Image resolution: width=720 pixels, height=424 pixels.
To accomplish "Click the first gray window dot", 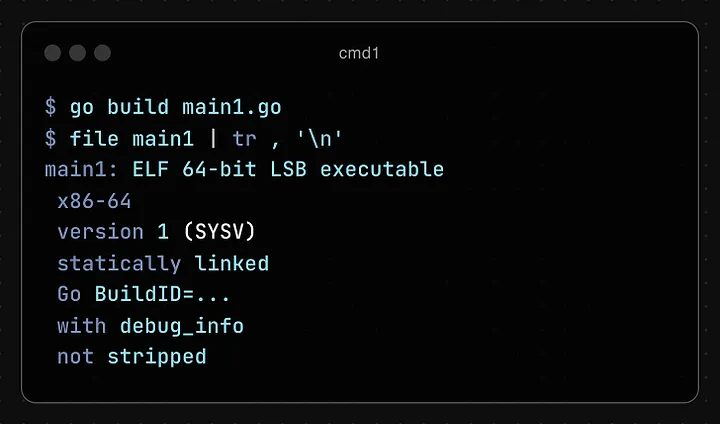I will tap(52, 53).
